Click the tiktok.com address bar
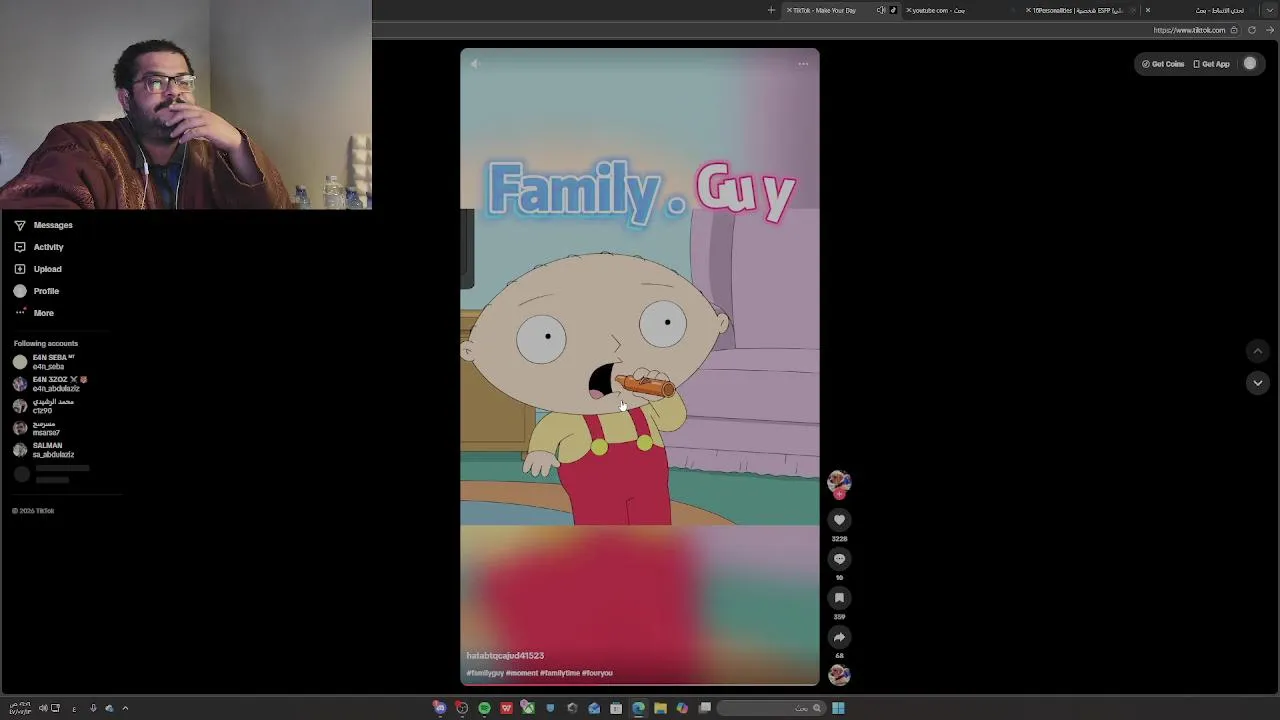 pyautogui.click(x=1189, y=30)
